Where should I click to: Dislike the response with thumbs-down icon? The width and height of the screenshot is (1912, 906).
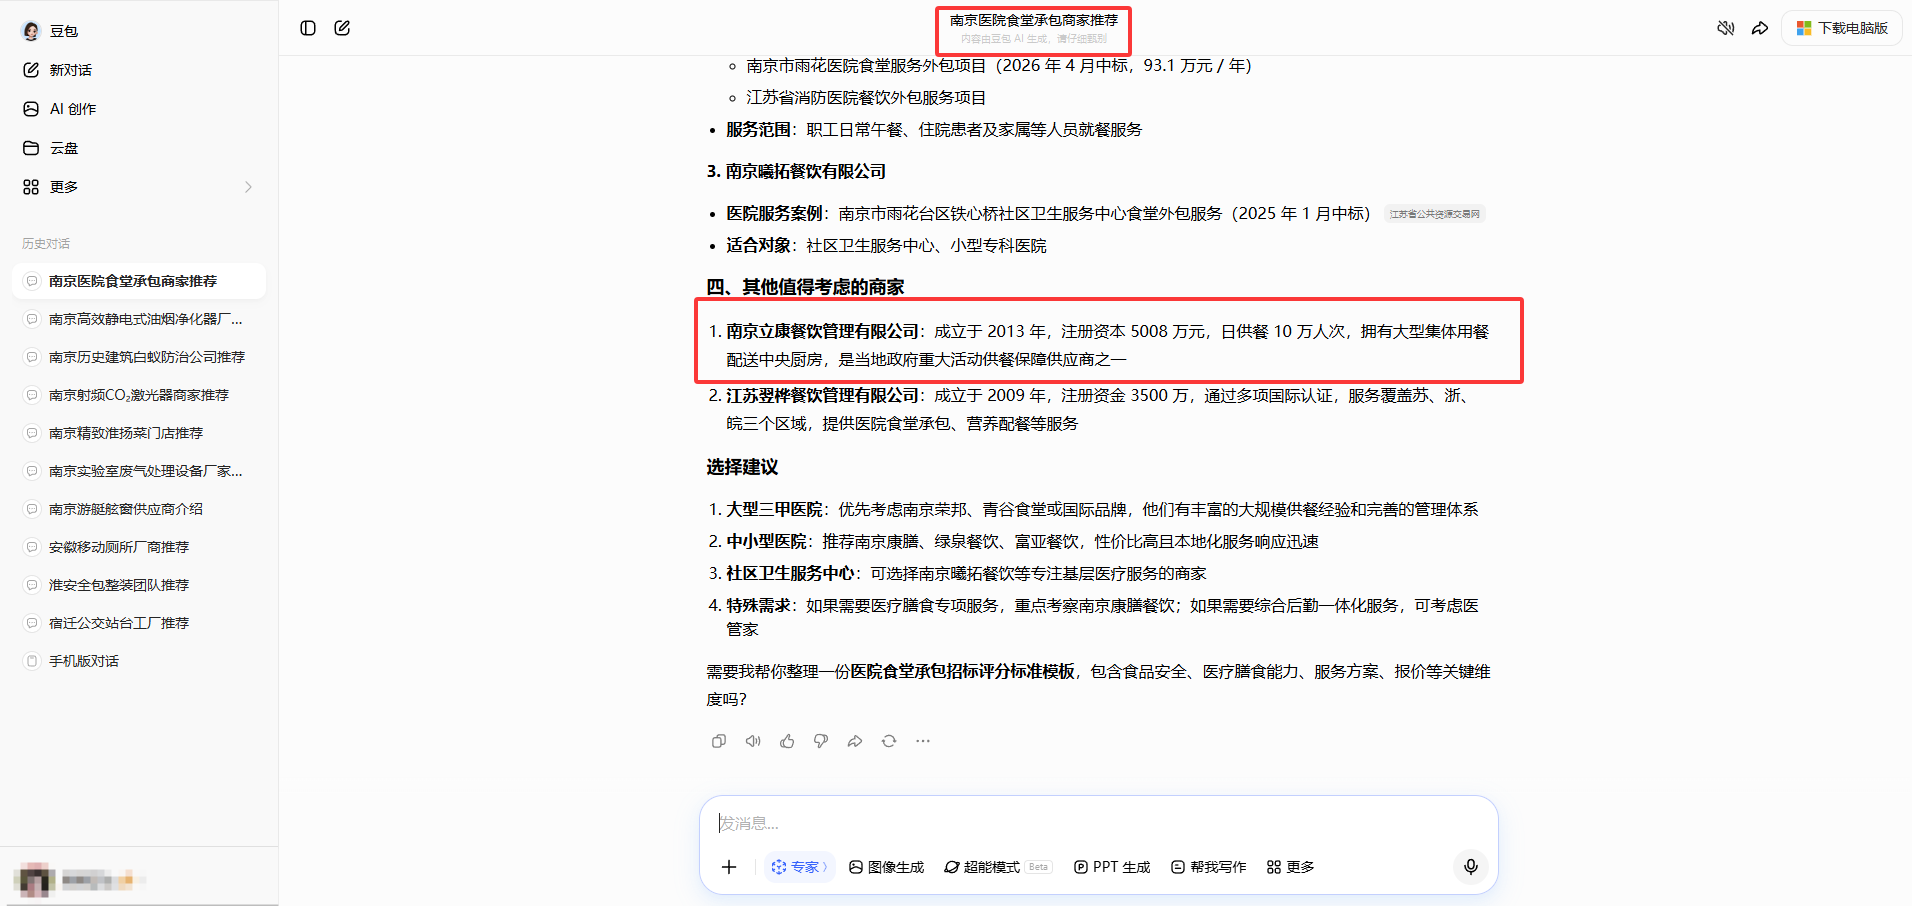[821, 741]
